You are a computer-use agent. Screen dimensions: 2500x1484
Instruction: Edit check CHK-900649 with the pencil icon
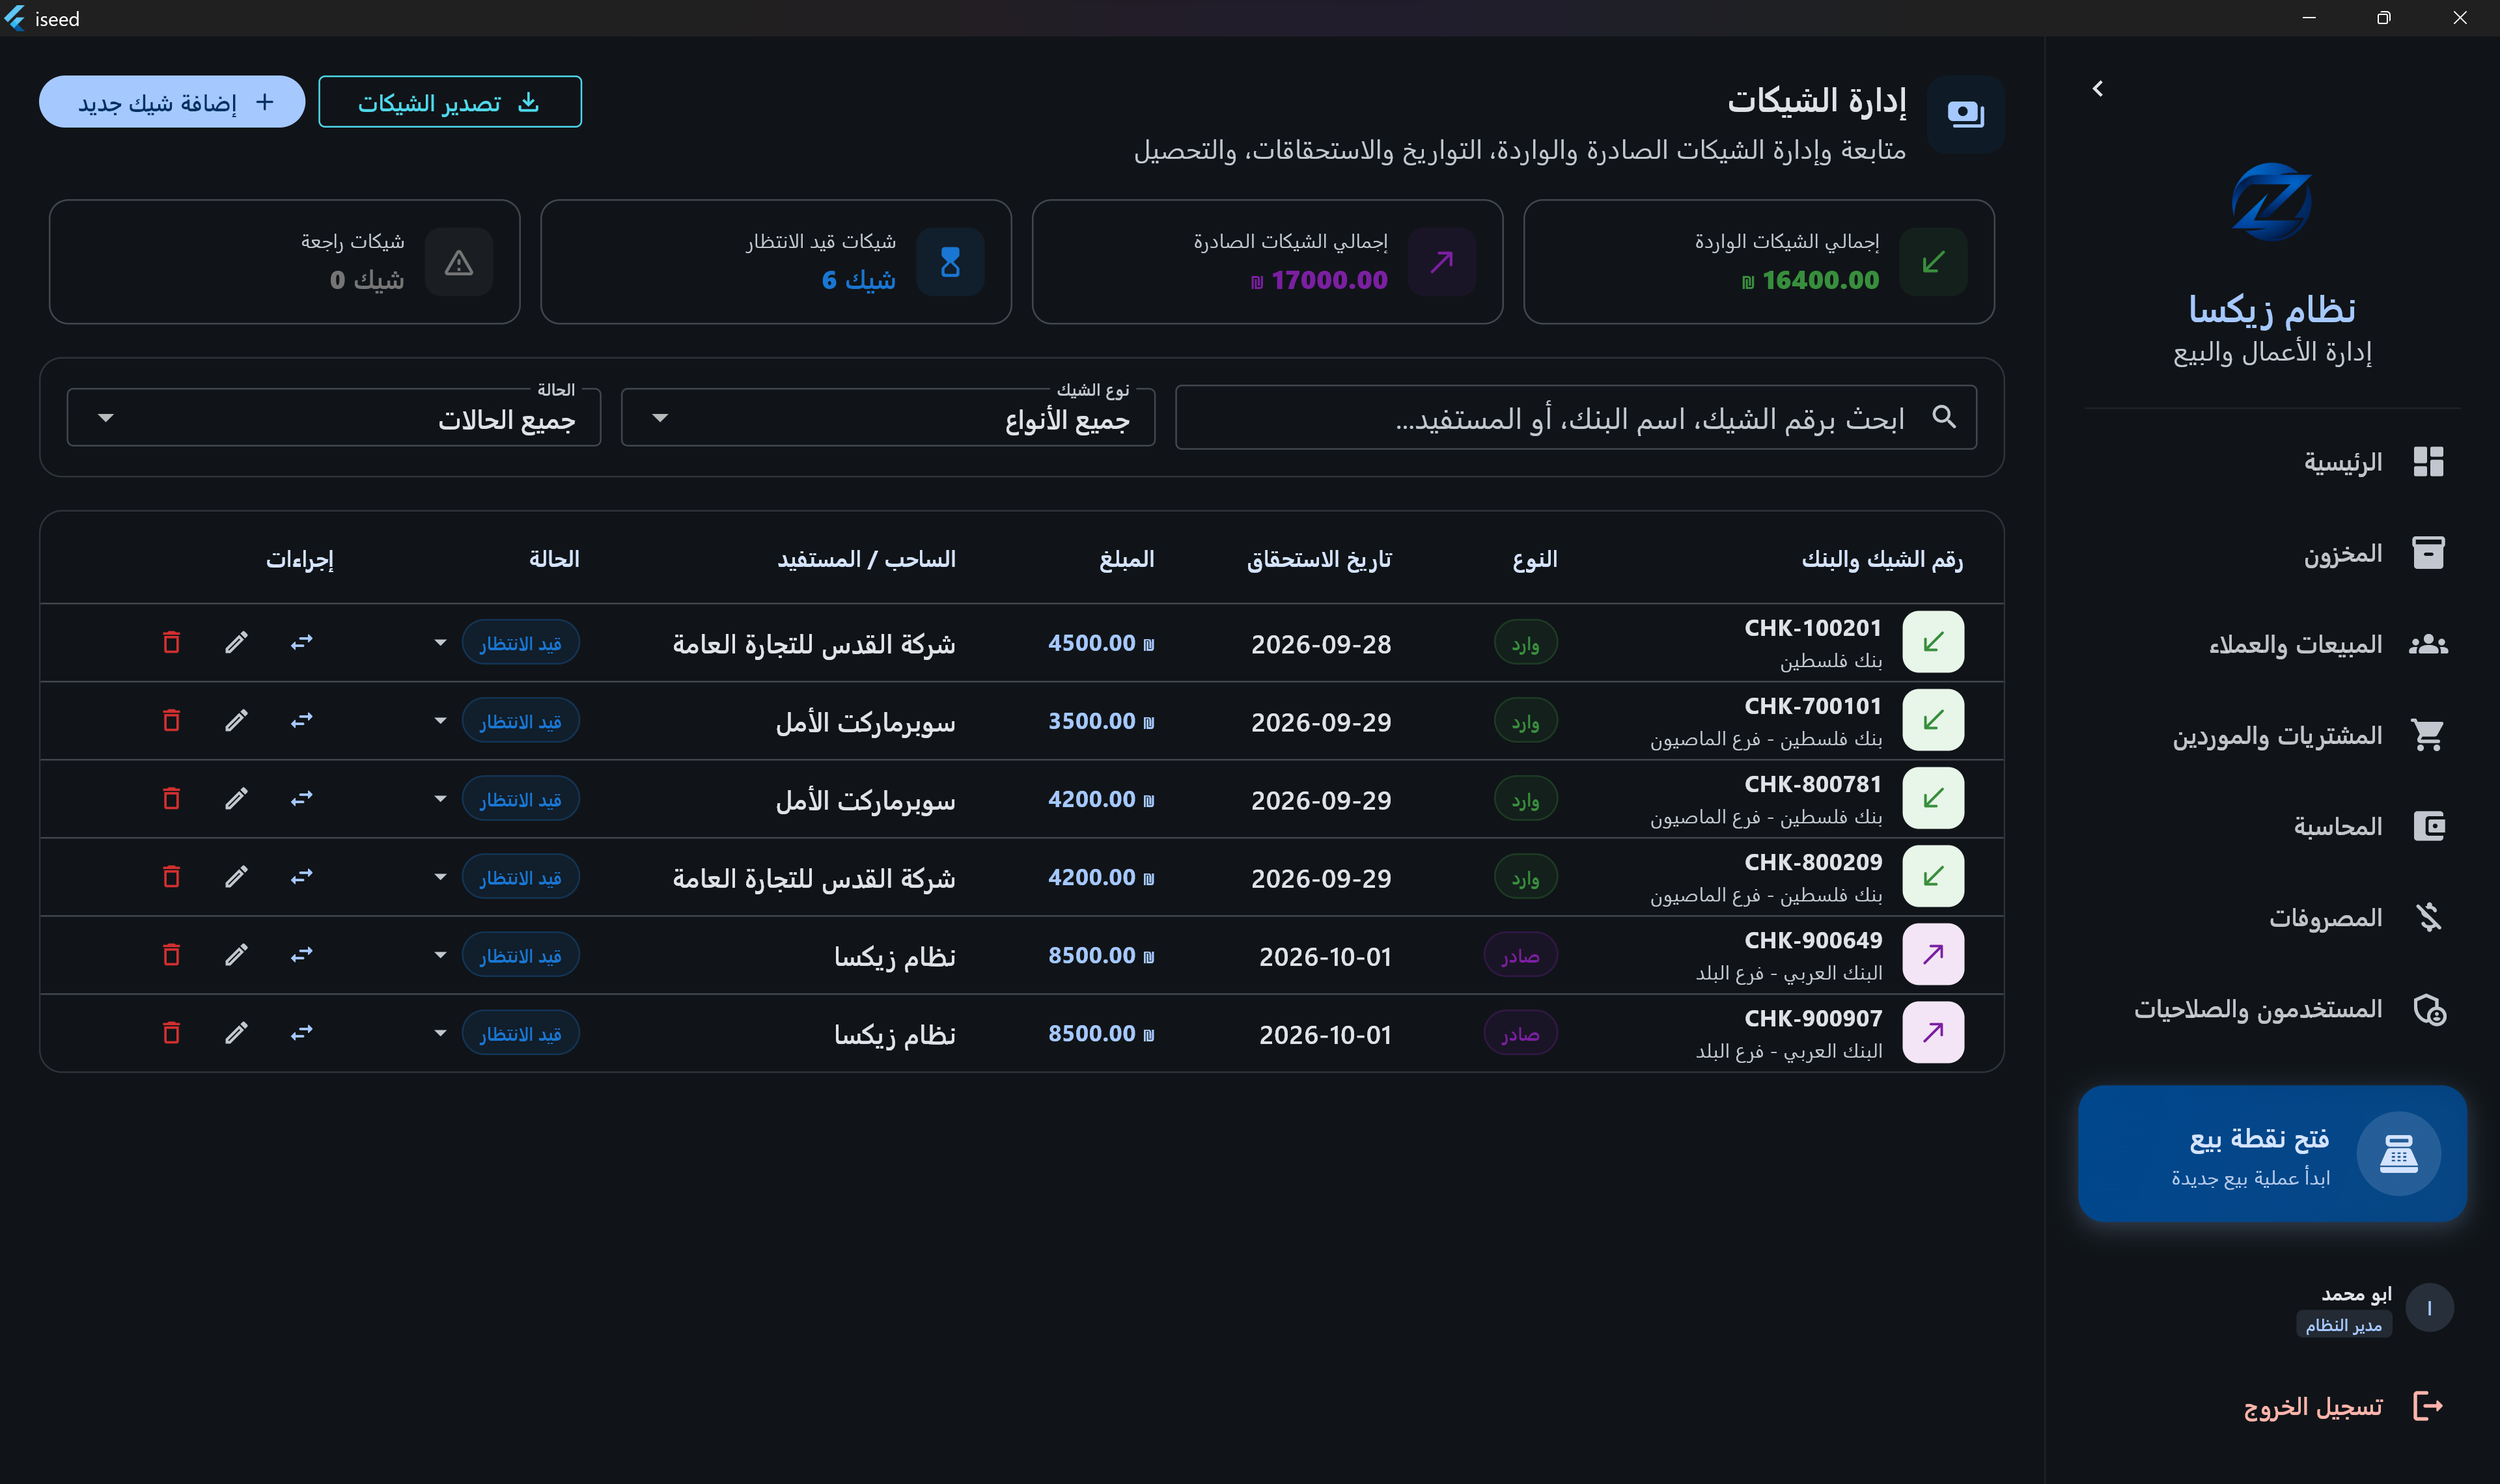coord(236,954)
